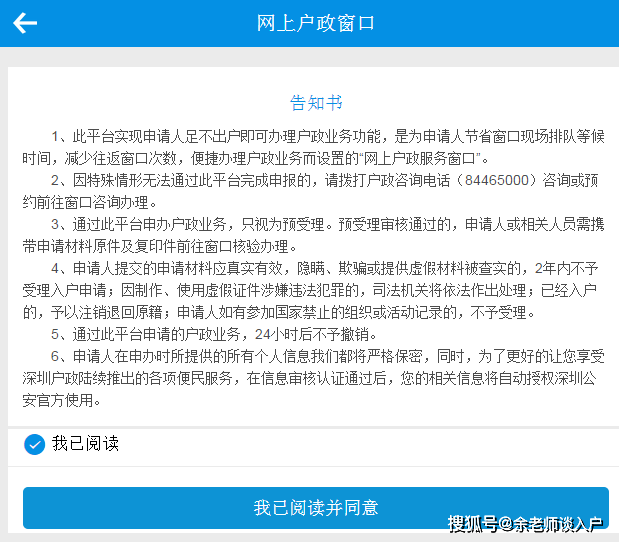Click paragraph 5 about 24小时后不予撤销

click(214, 334)
